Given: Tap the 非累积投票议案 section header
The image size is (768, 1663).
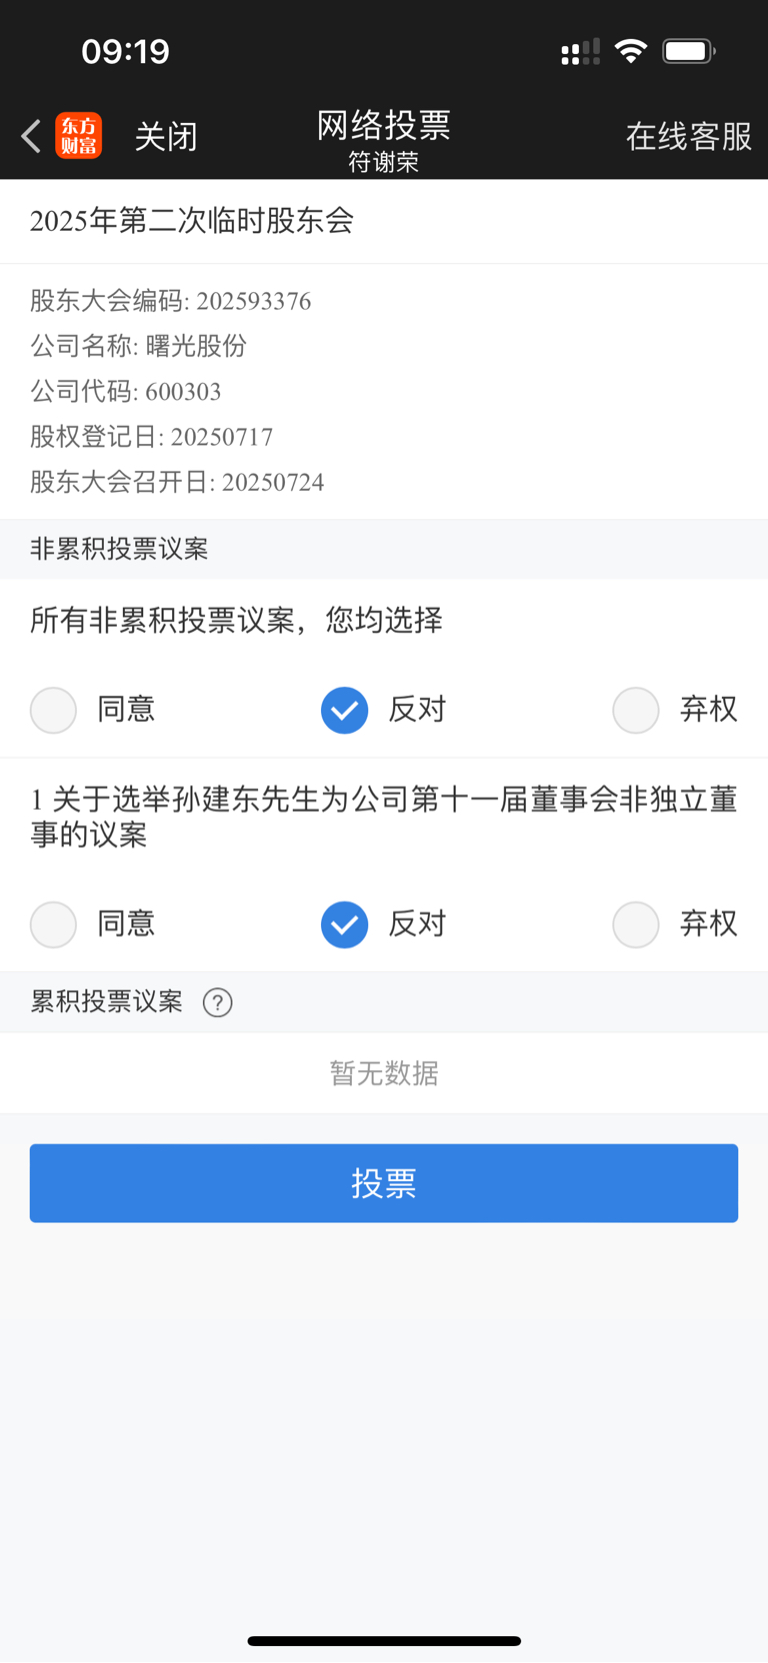Looking at the screenshot, I should 119,549.
